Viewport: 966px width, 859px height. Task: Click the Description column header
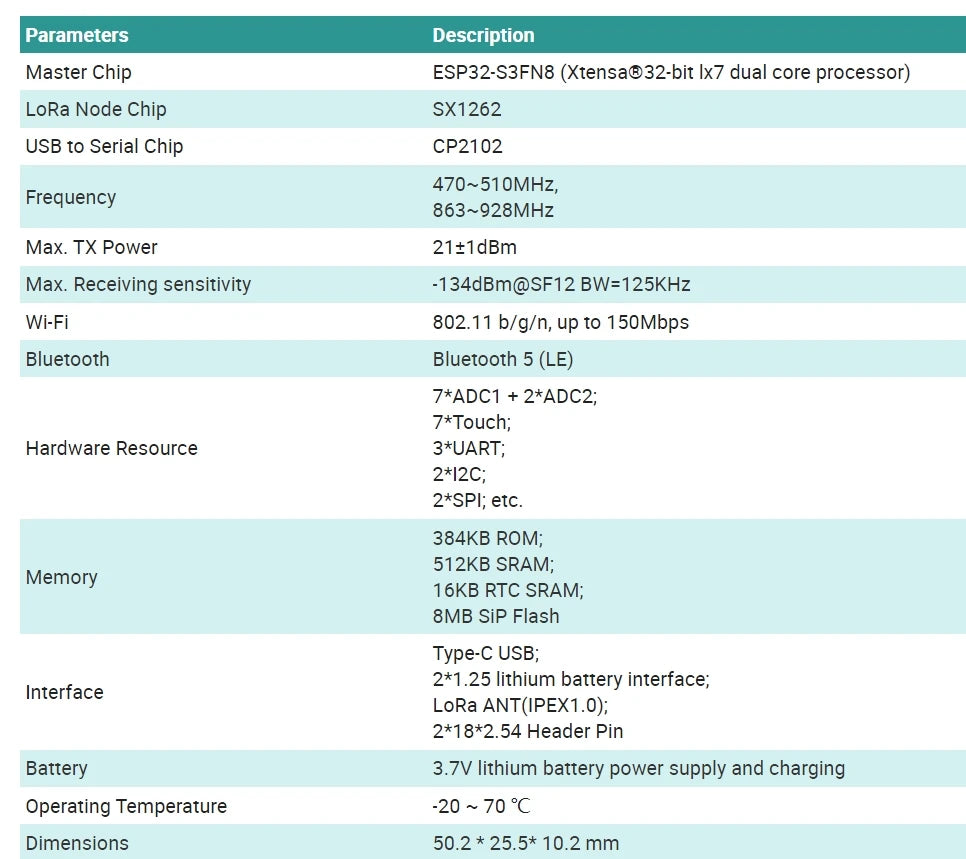483,35
